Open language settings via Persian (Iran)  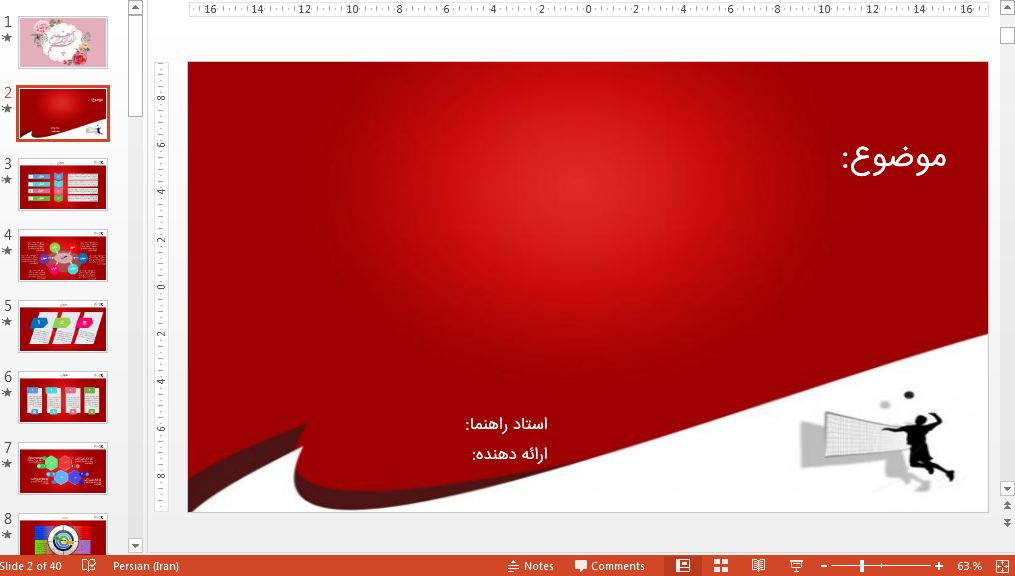pos(145,565)
